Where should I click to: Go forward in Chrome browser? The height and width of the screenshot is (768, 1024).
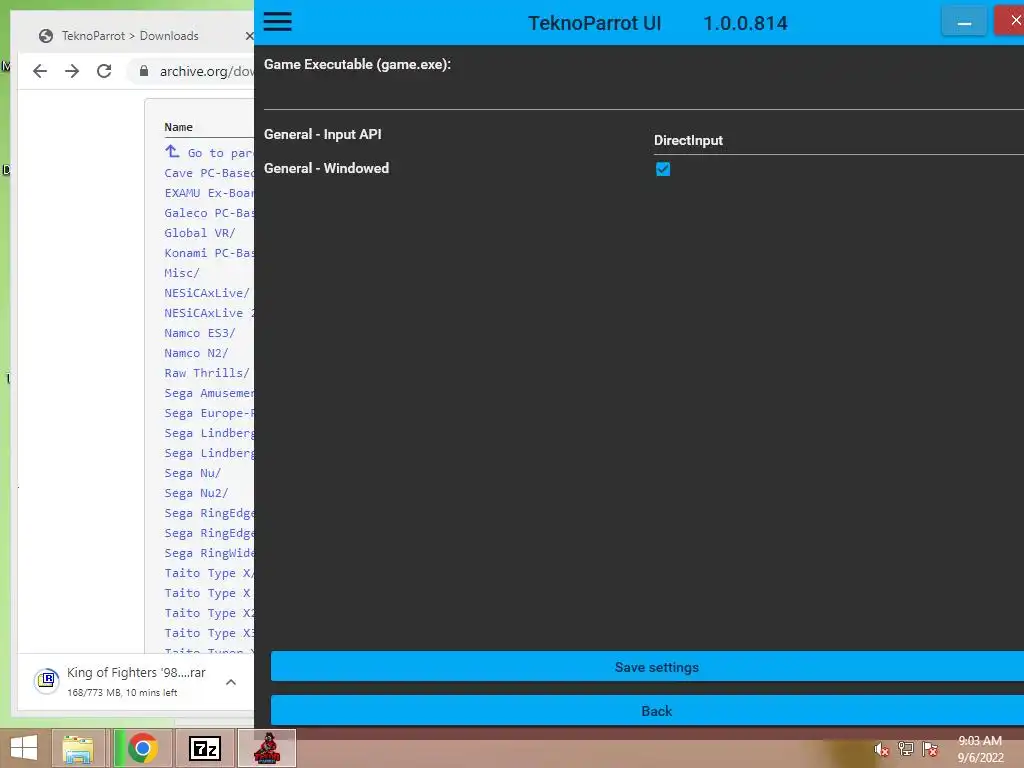[x=72, y=71]
